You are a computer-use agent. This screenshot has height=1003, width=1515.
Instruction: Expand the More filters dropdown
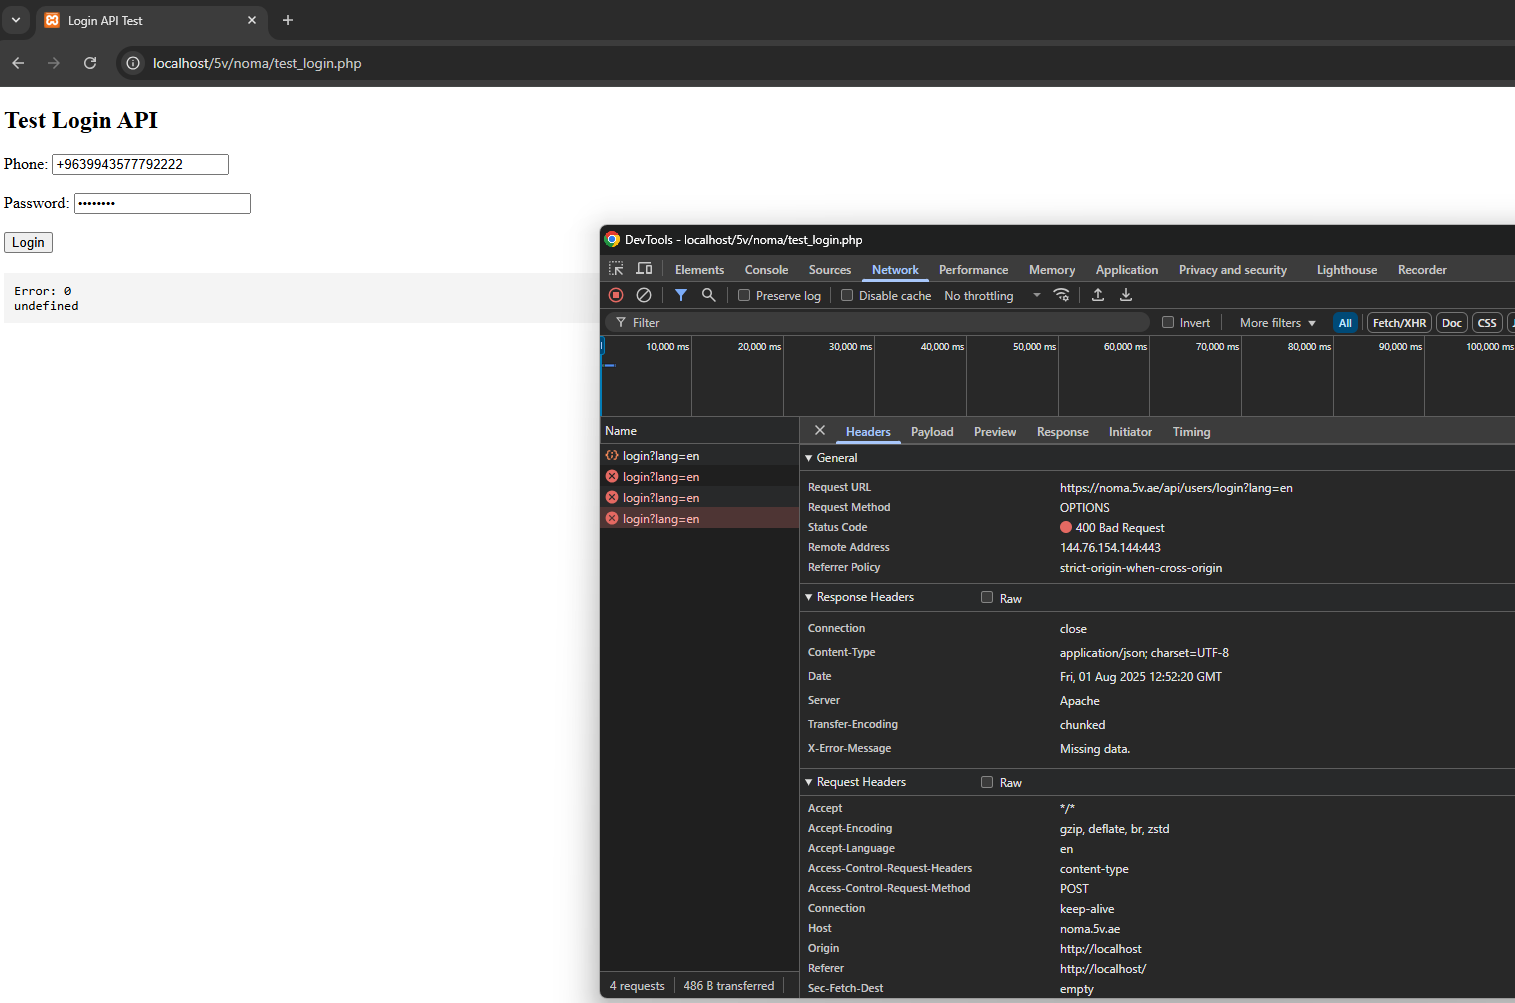(1277, 323)
